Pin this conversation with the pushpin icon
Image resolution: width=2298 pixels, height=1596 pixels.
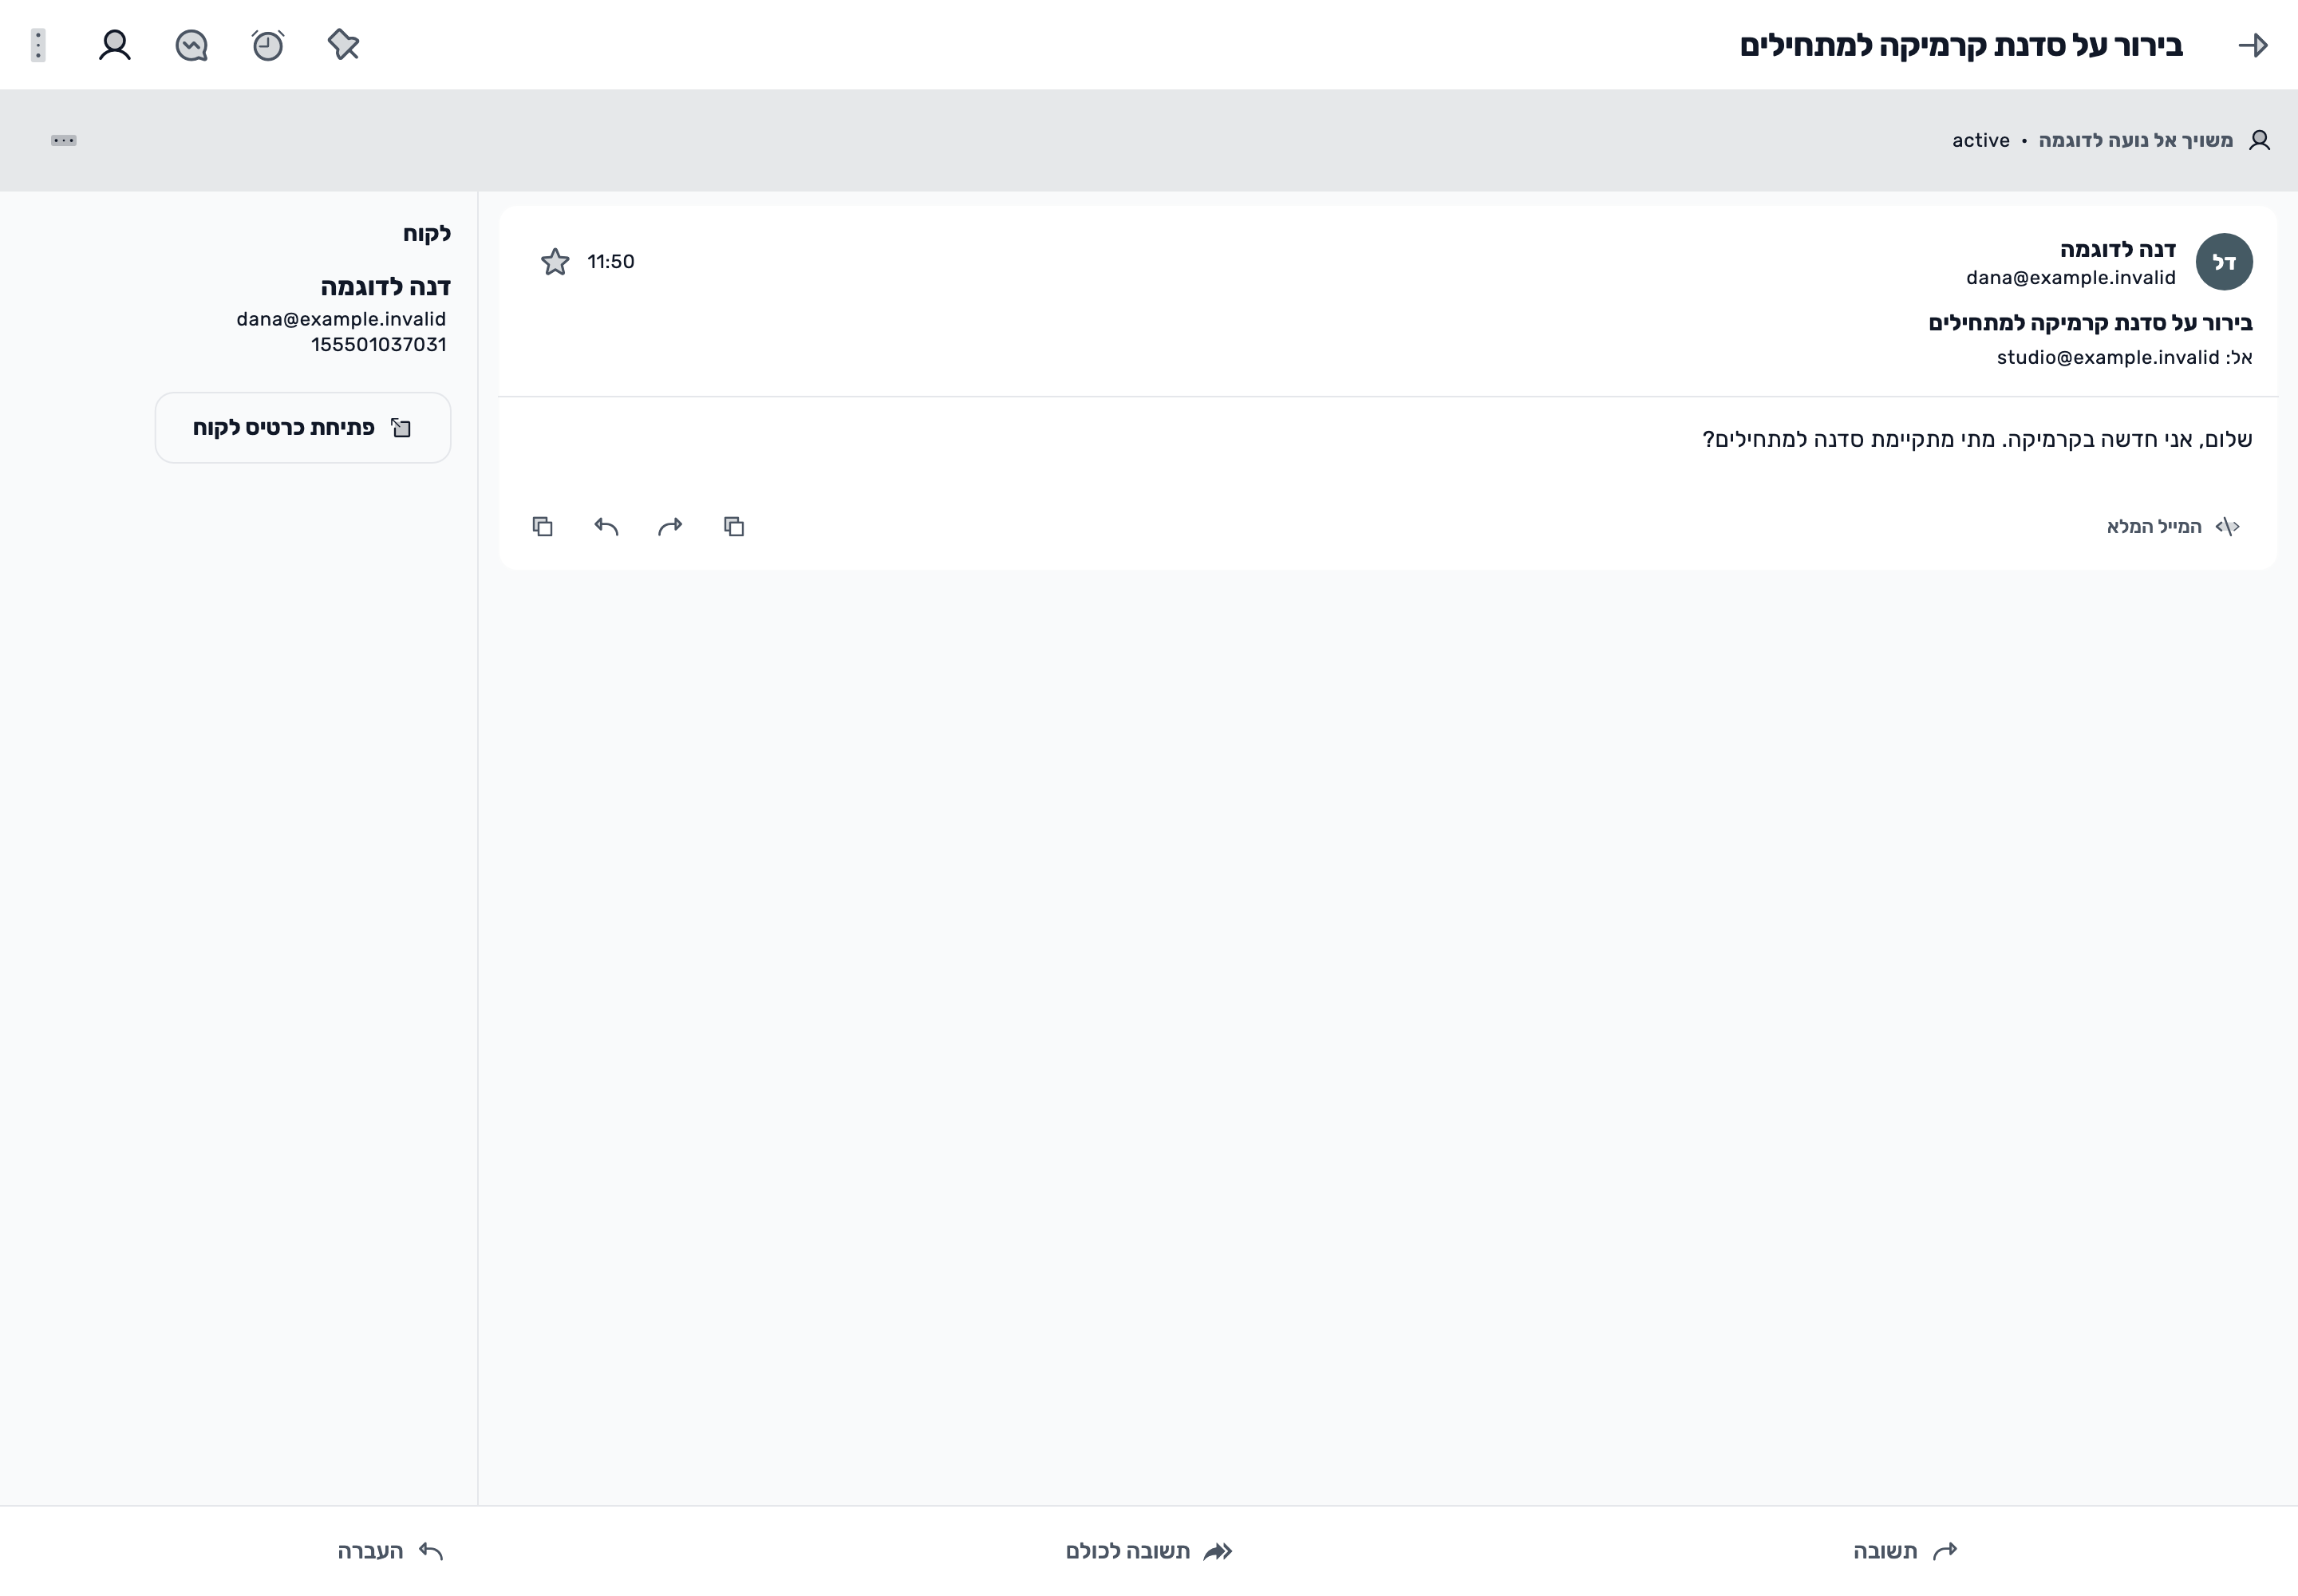pyautogui.click(x=343, y=45)
